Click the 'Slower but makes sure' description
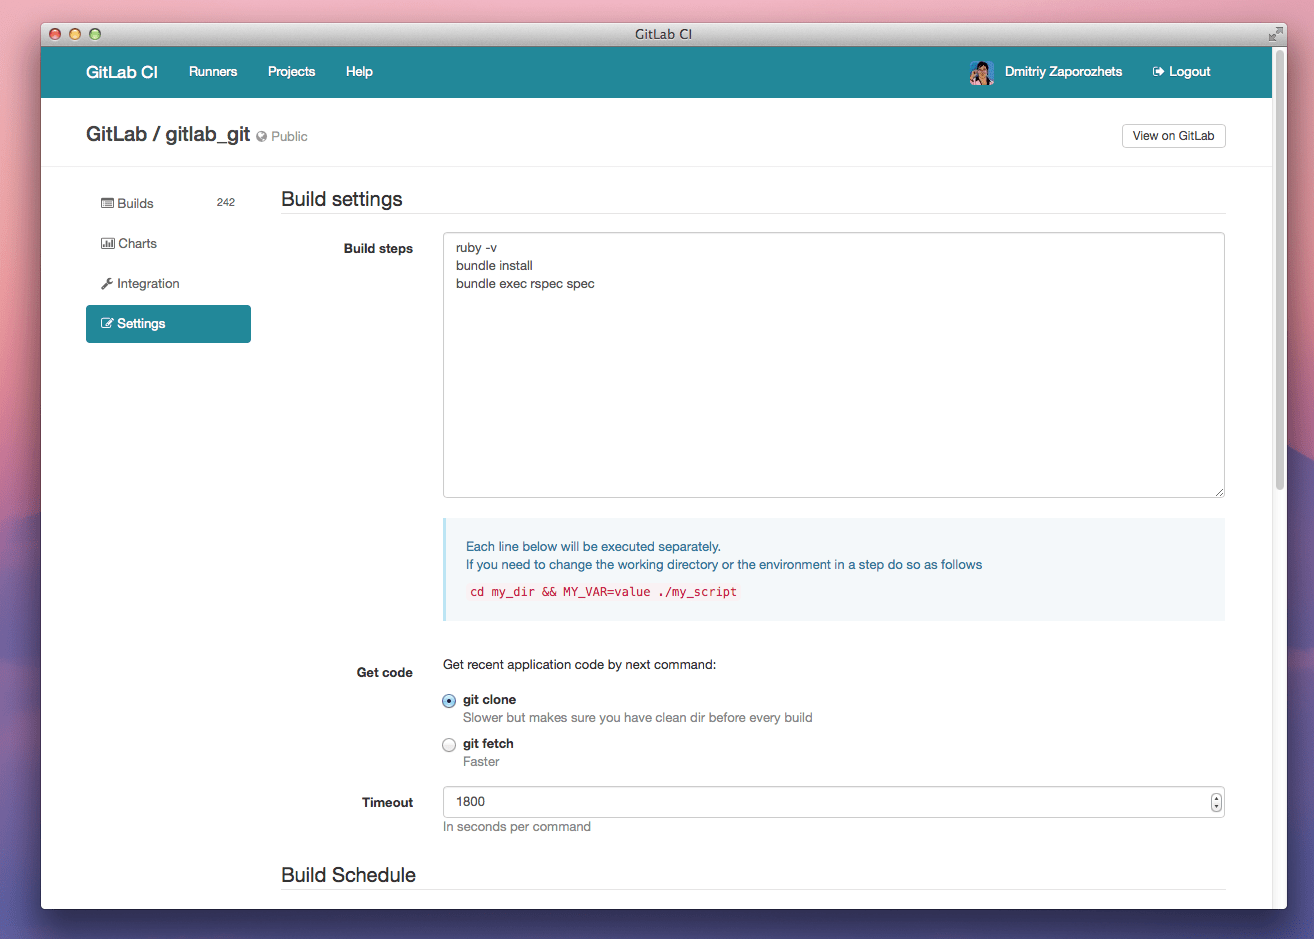 (x=638, y=718)
